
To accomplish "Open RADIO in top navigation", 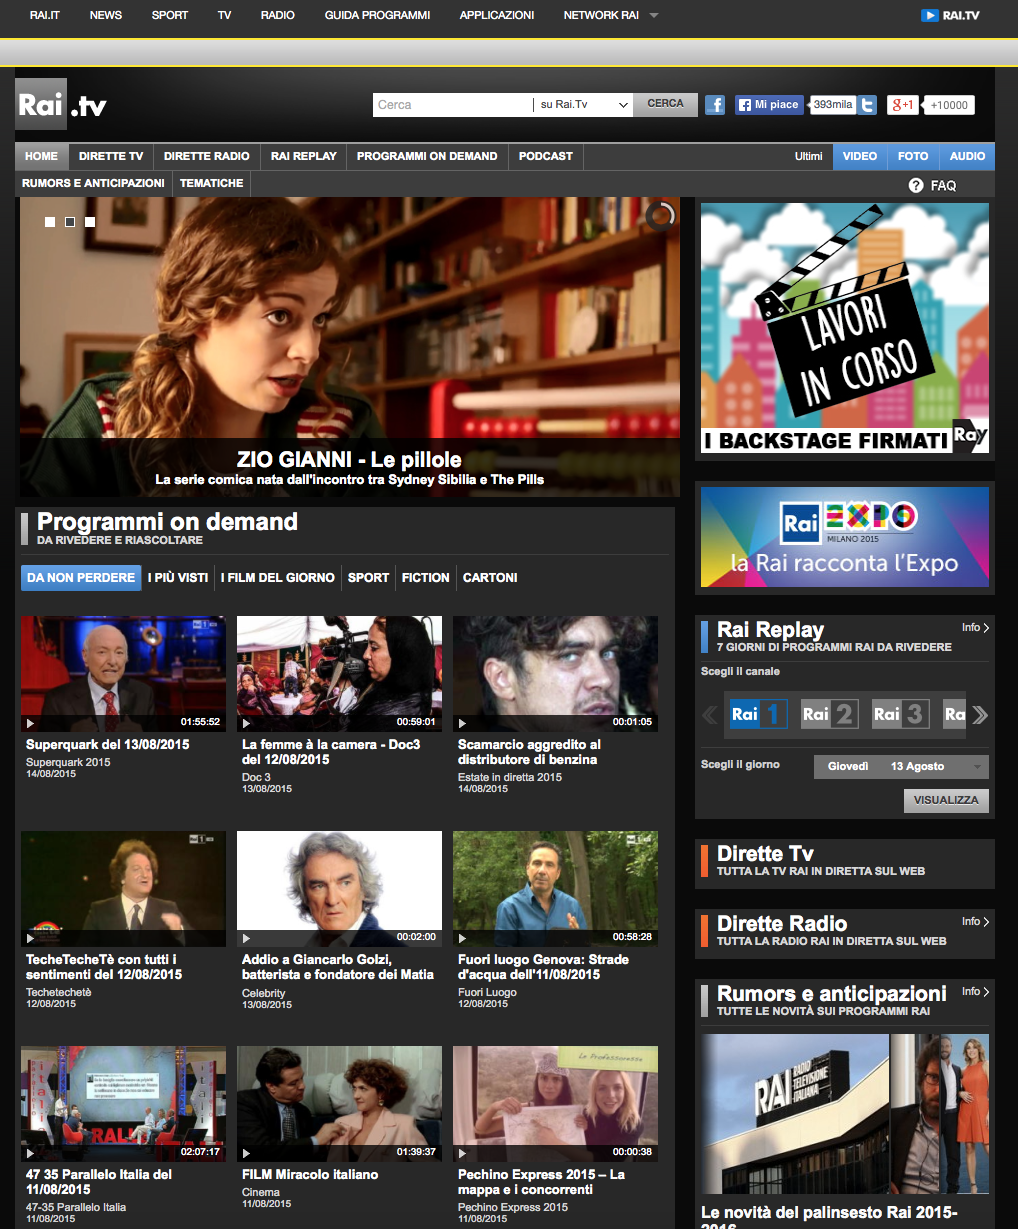I will click(278, 15).
